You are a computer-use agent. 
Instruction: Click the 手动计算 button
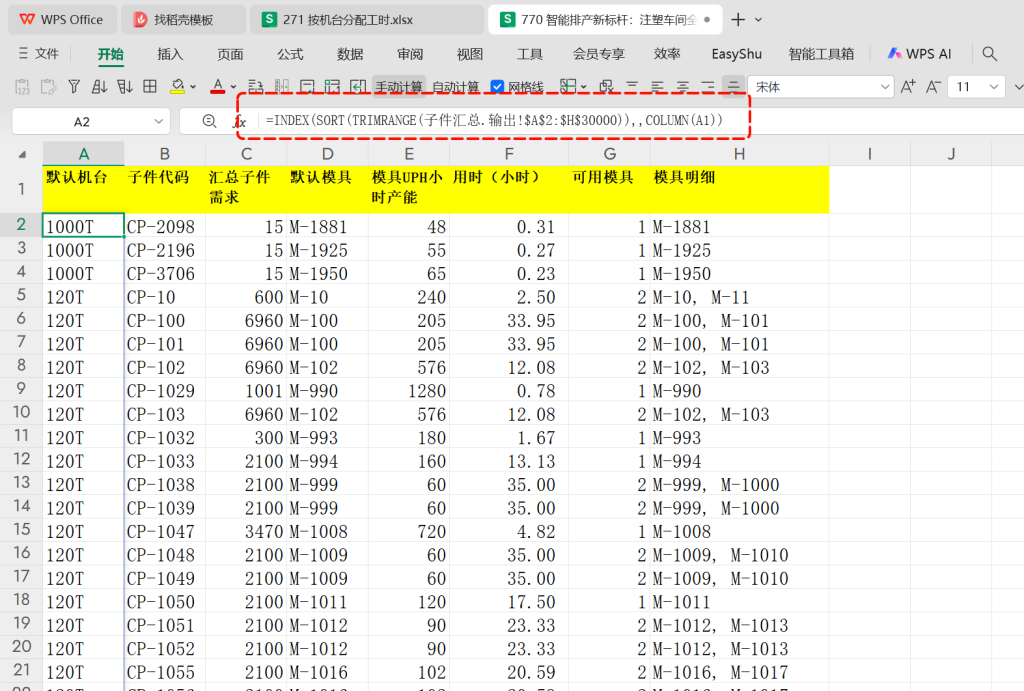tap(398, 87)
